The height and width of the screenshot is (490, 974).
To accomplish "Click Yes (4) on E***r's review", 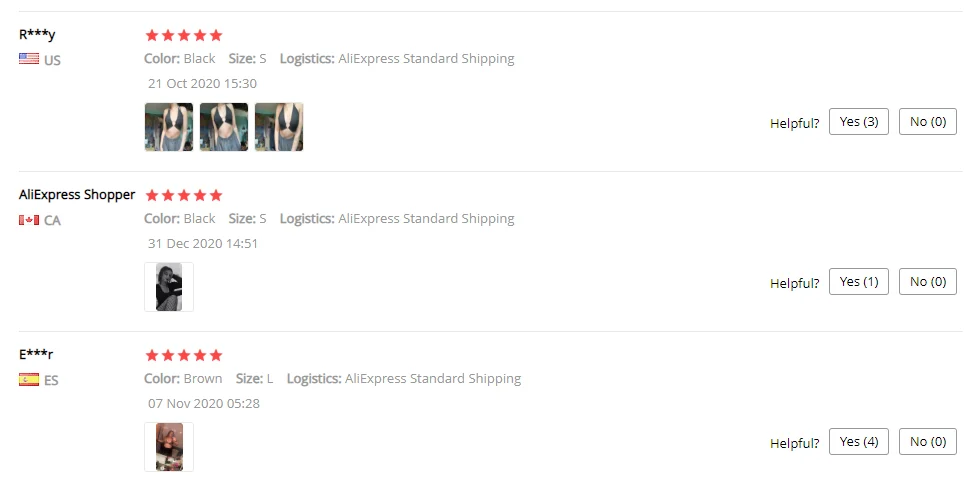I will 859,442.
